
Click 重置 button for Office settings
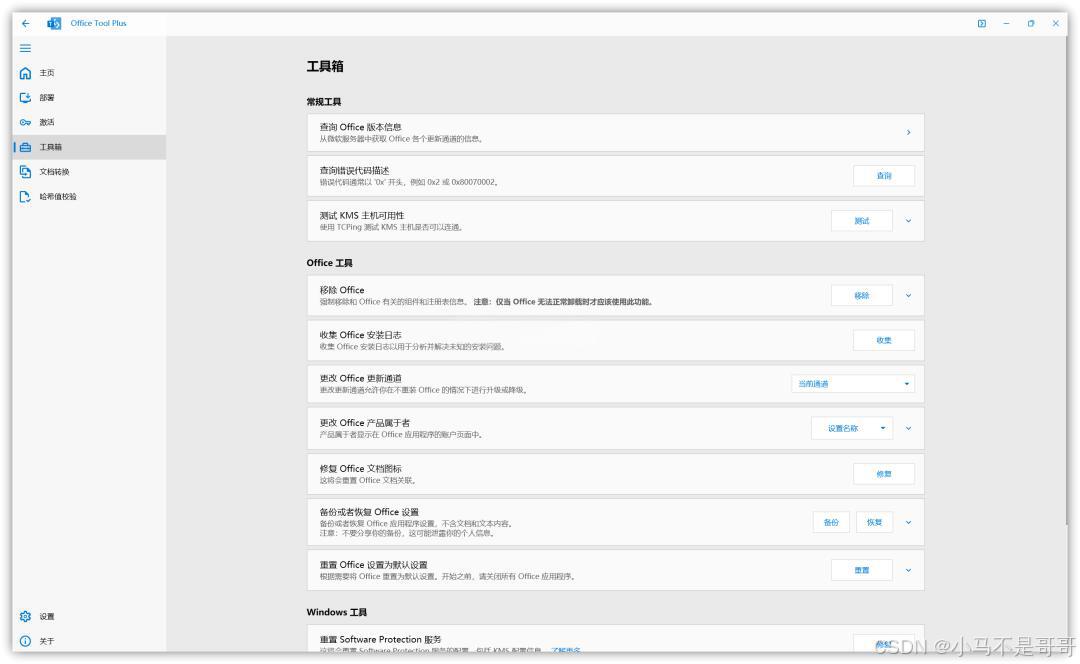click(x=862, y=570)
